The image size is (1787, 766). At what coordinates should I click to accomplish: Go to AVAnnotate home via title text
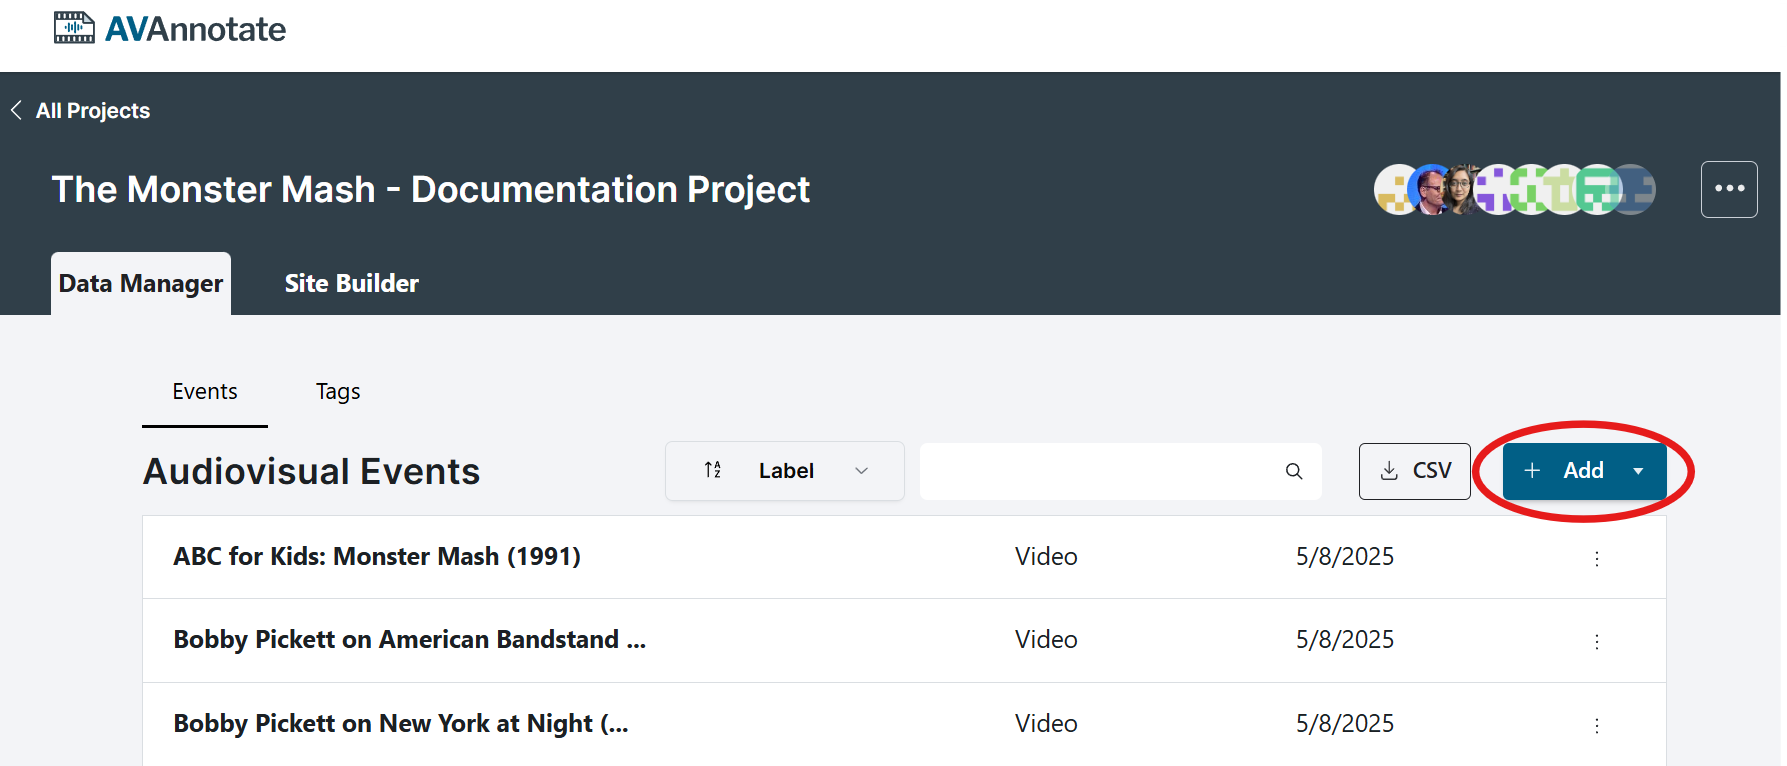(x=196, y=29)
